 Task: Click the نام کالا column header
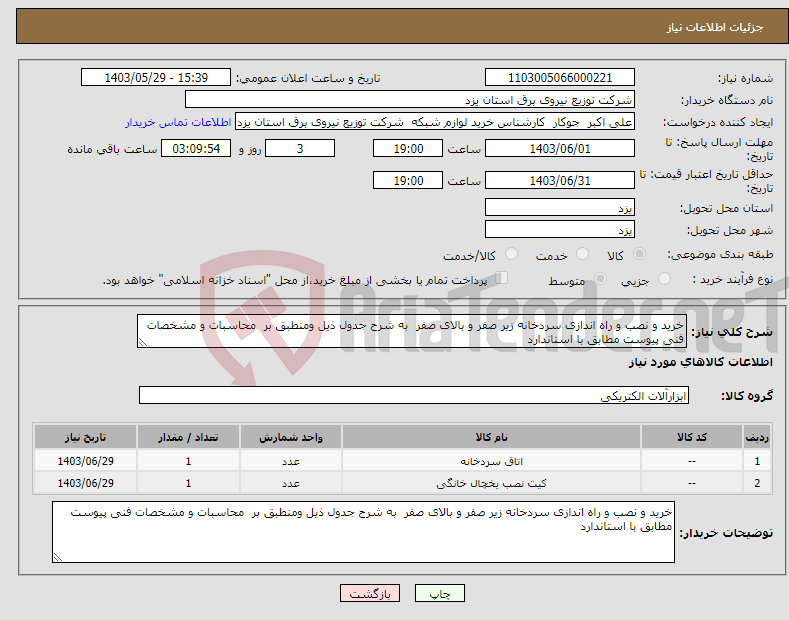click(x=491, y=437)
